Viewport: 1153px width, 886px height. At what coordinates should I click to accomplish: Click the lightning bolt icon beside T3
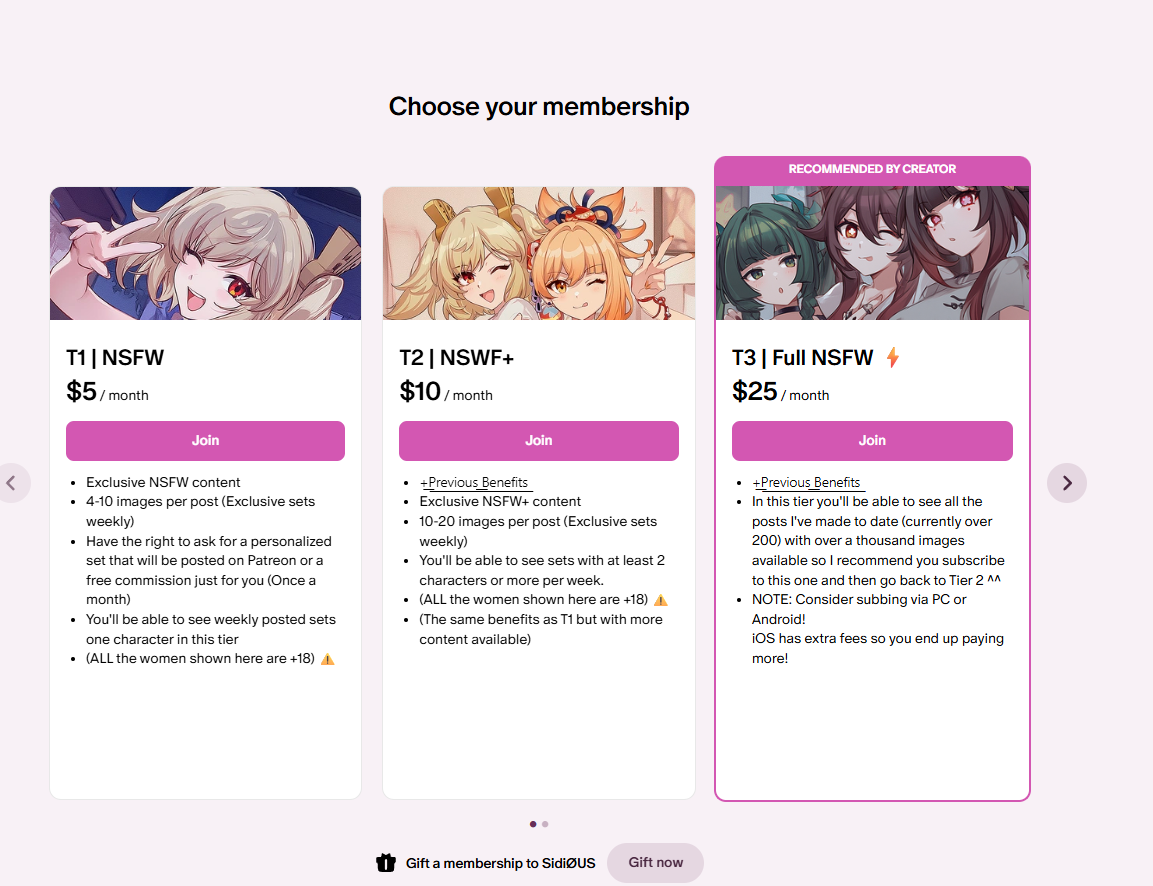[x=893, y=357]
